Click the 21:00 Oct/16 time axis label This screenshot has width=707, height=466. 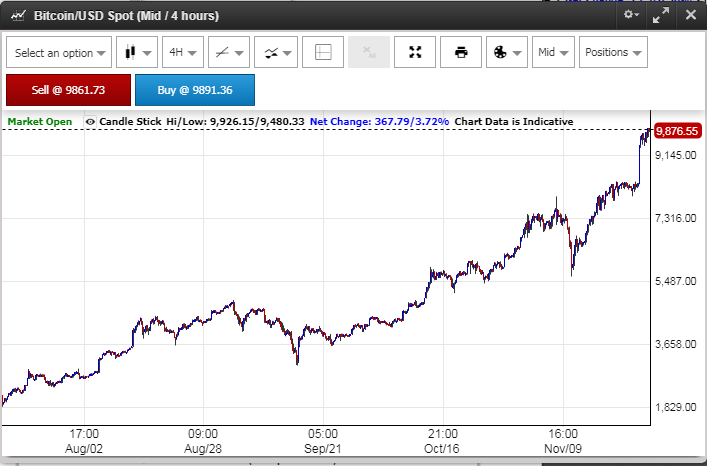pos(443,441)
